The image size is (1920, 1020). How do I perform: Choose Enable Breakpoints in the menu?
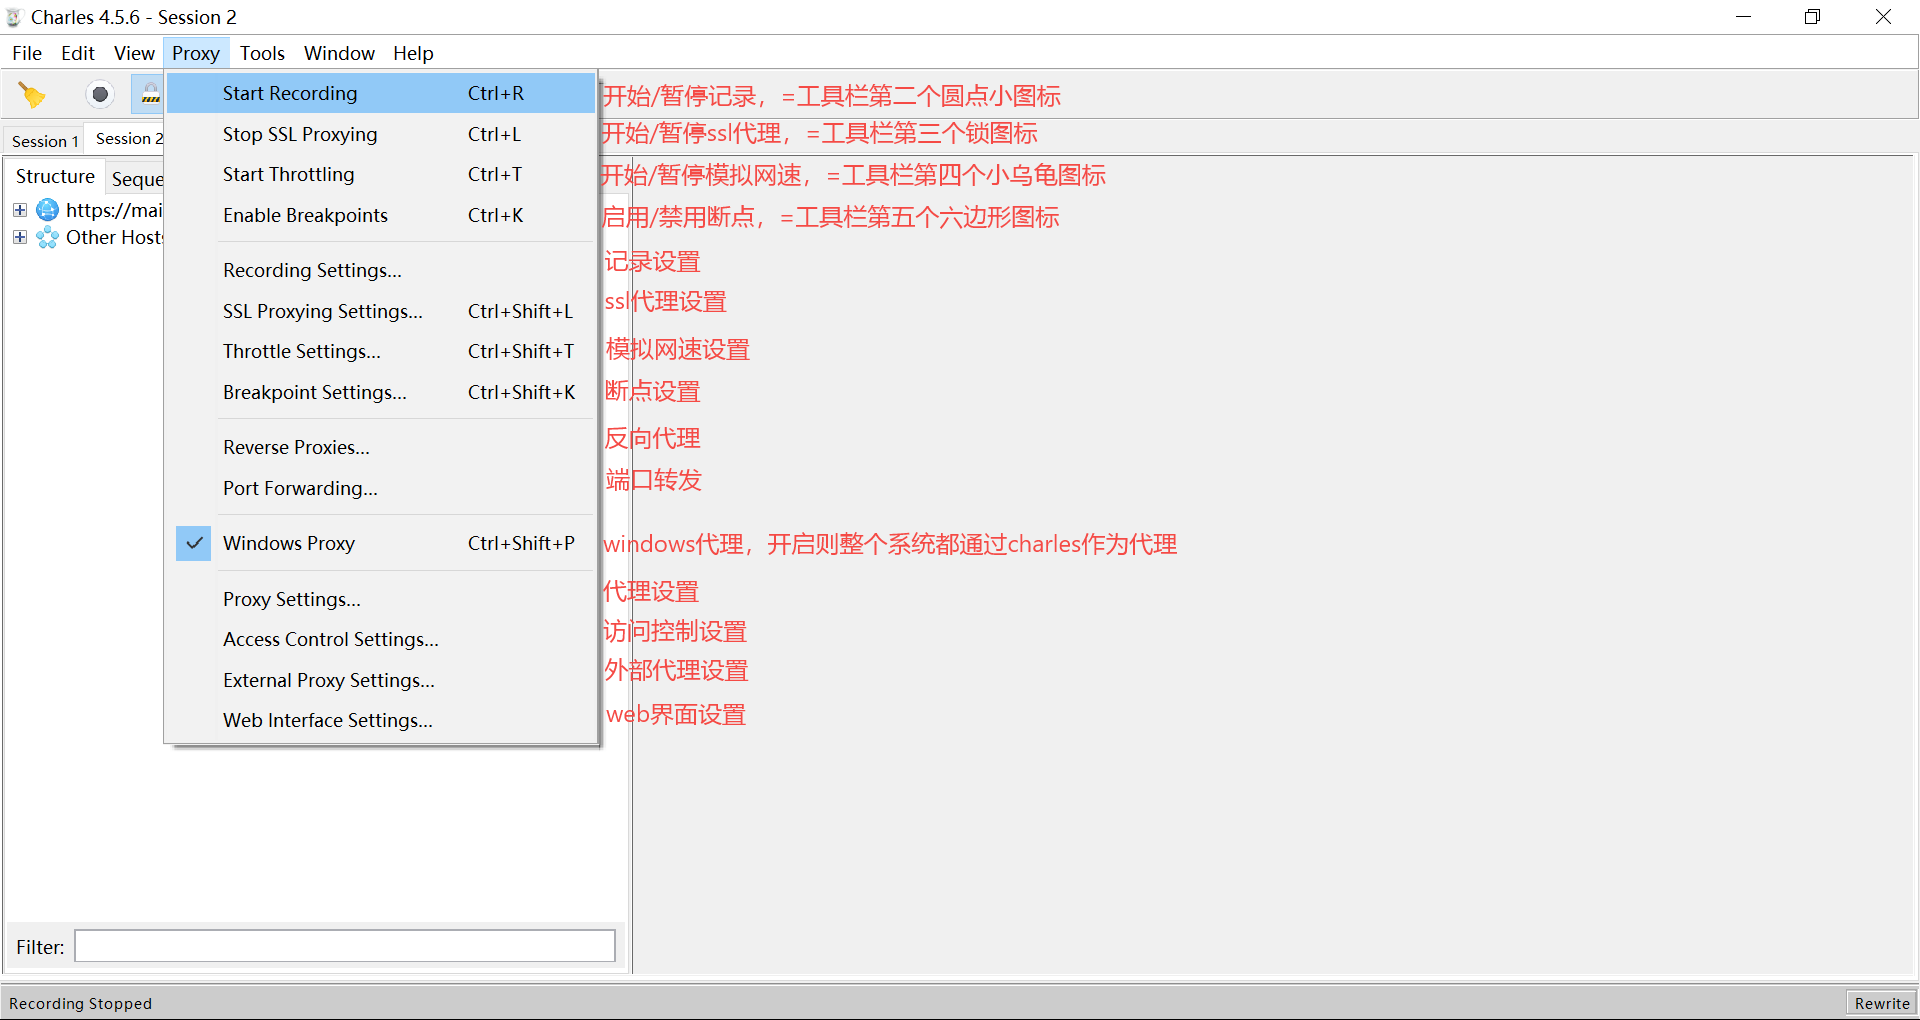[x=381, y=215]
